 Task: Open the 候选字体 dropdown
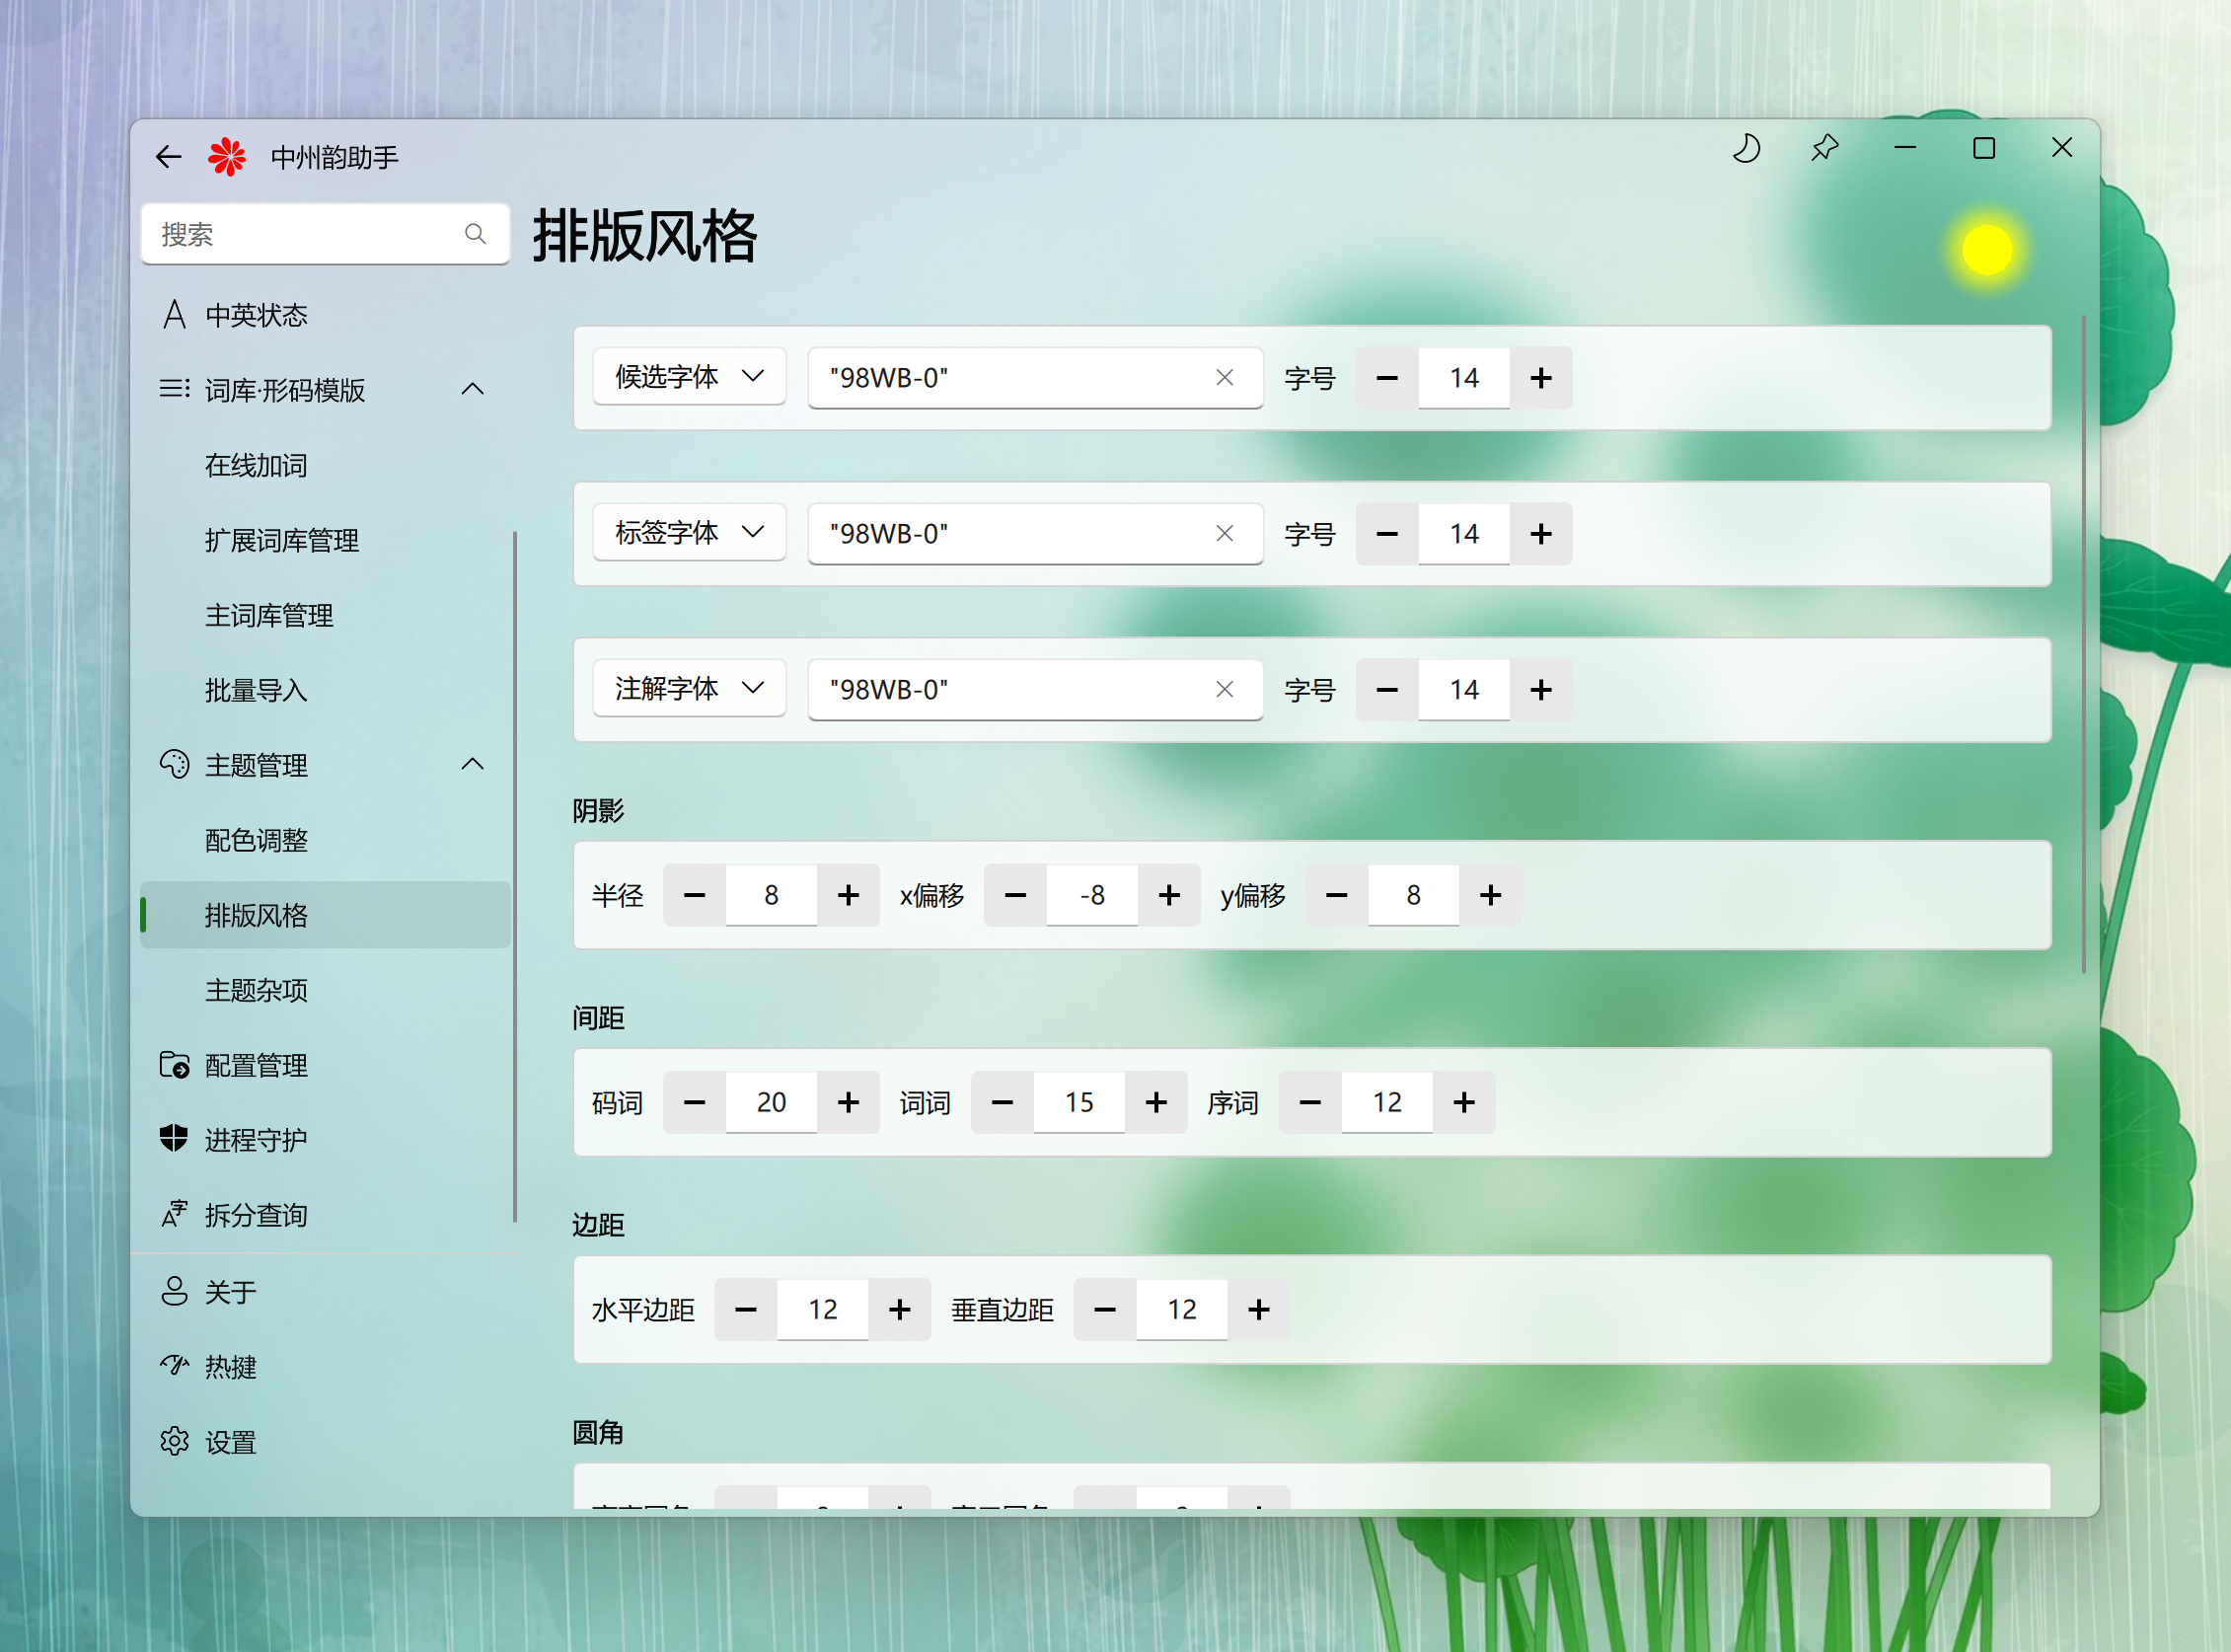point(689,377)
